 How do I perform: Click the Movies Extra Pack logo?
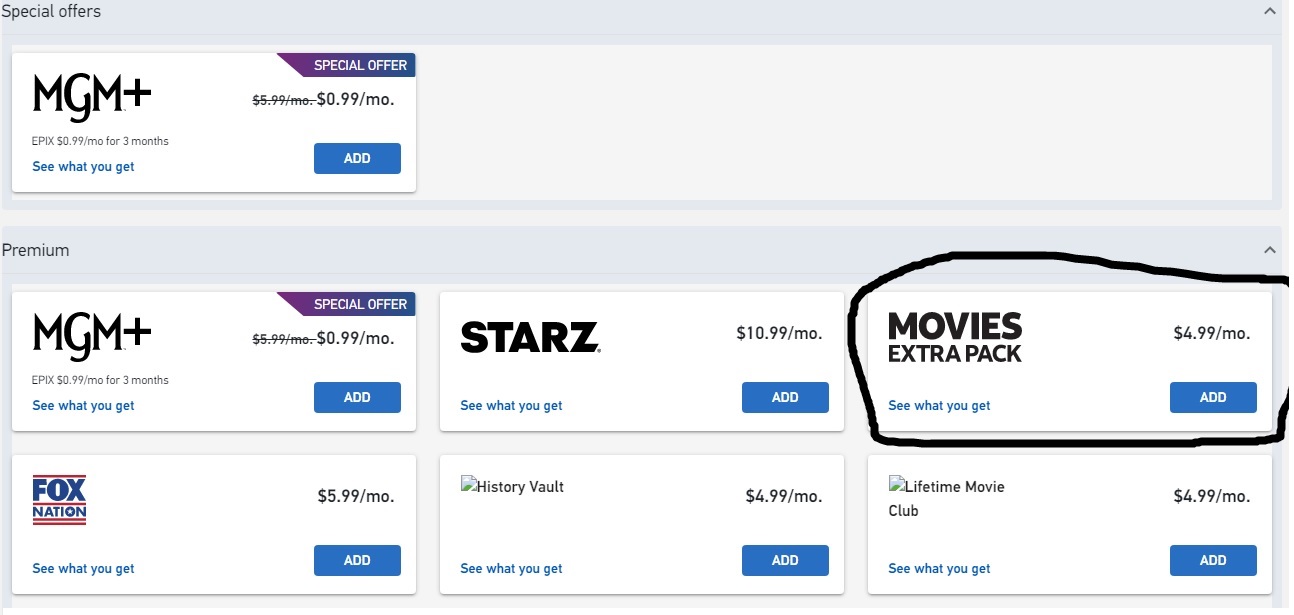pyautogui.click(x=955, y=337)
